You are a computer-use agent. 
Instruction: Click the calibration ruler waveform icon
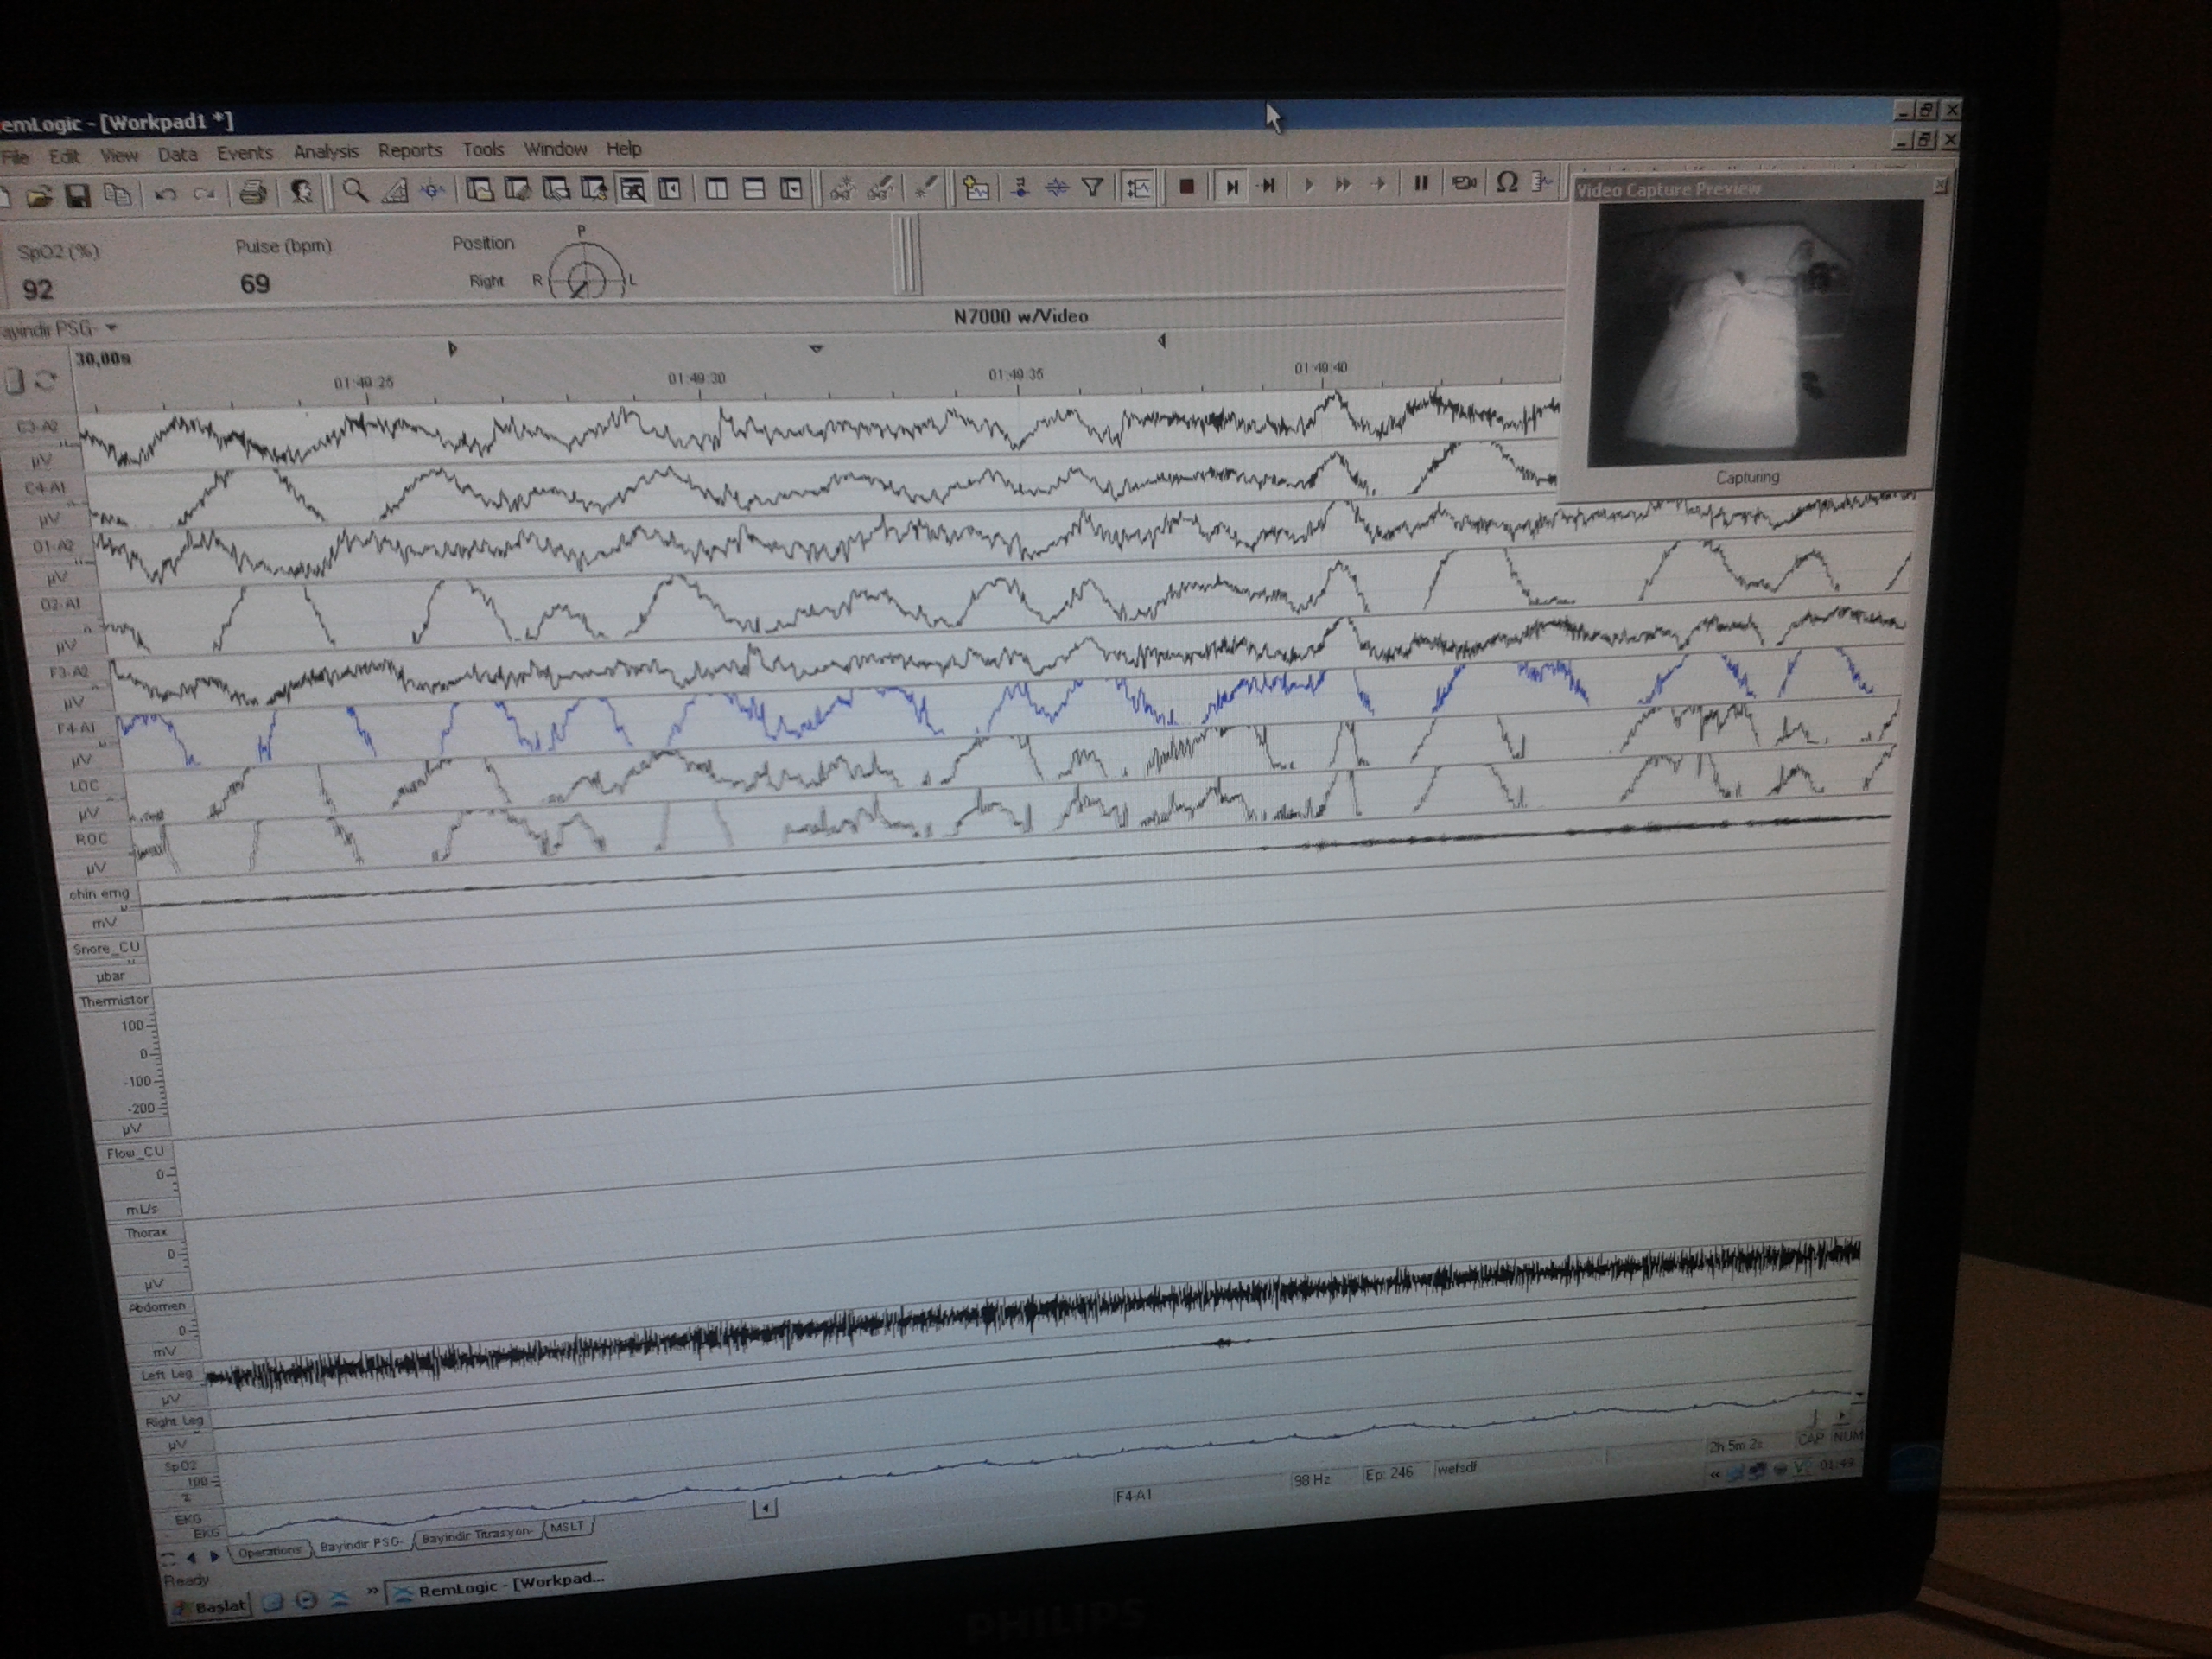click(x=1543, y=182)
